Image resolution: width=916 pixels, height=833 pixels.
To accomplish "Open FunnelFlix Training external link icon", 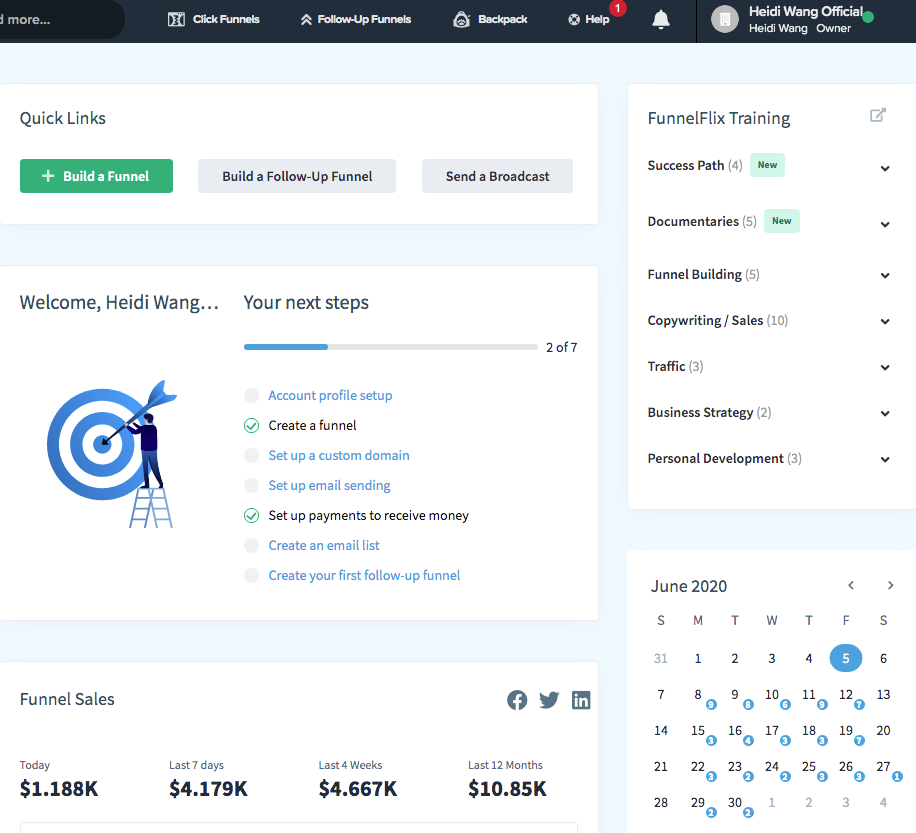I will 877,115.
